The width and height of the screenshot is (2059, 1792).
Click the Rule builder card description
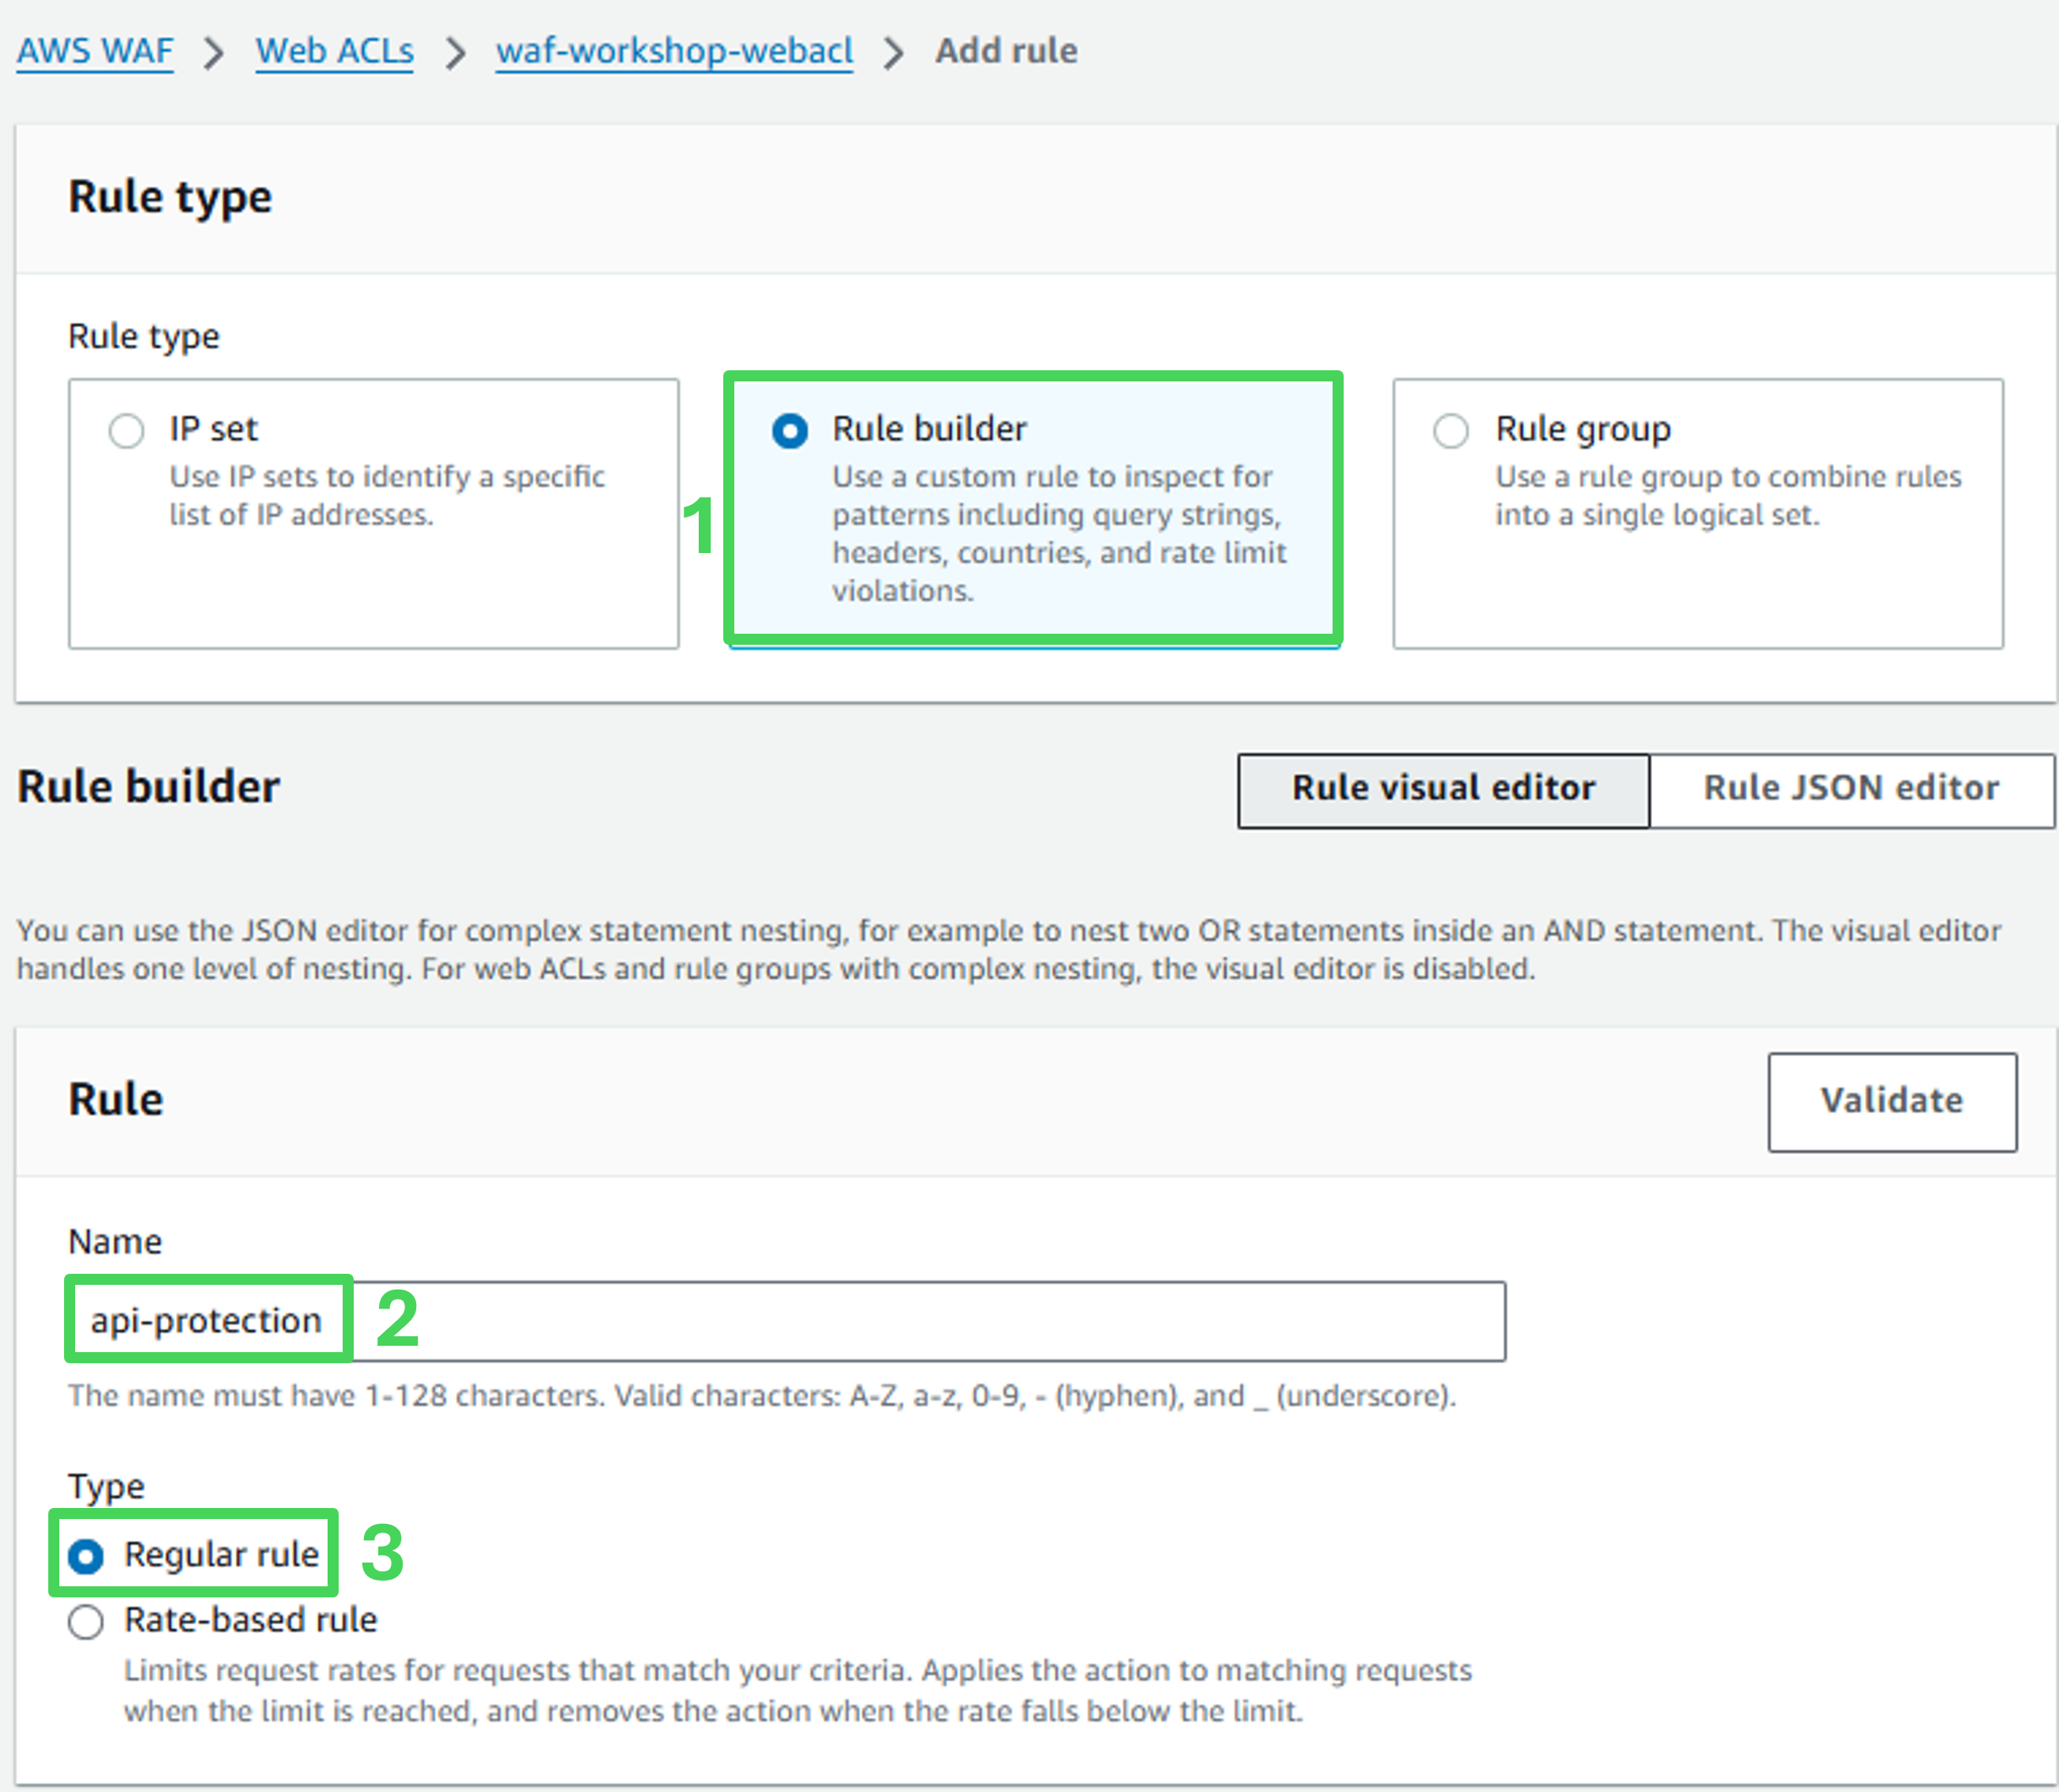click(x=1058, y=533)
